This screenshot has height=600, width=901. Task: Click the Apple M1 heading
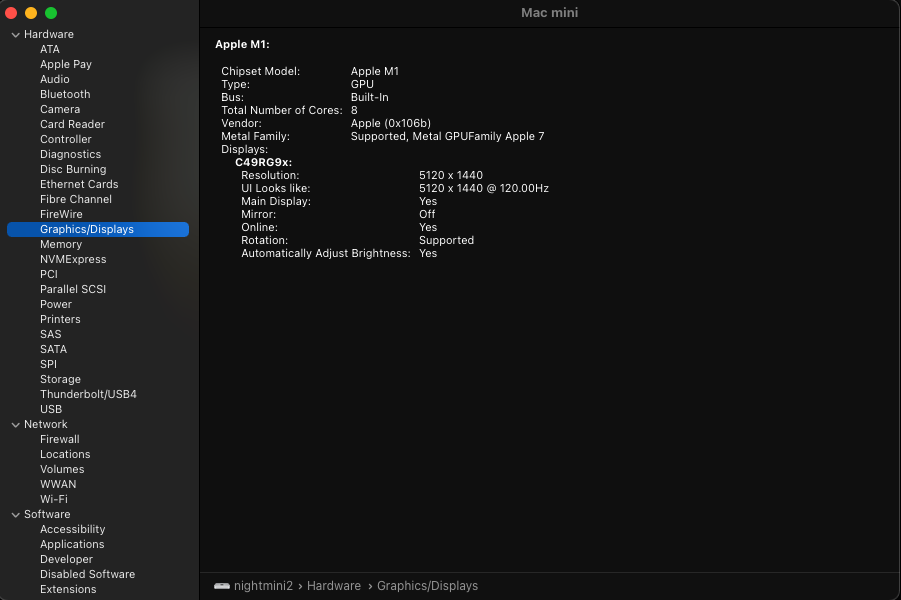[242, 44]
